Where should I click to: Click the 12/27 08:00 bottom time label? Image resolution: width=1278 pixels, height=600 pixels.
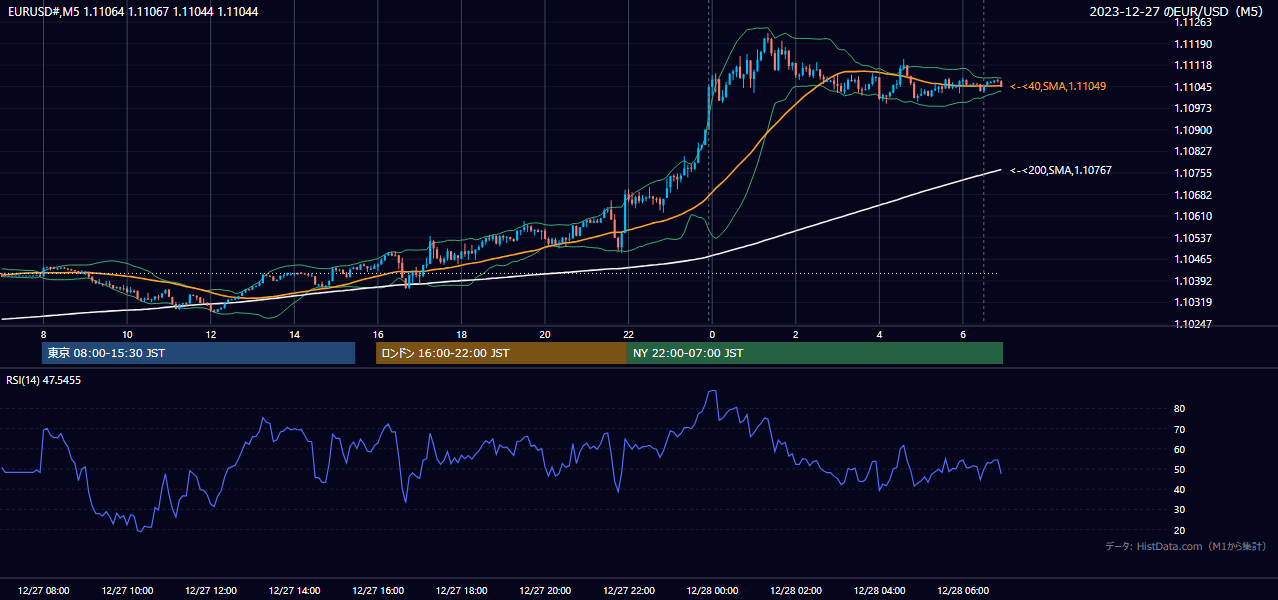pyautogui.click(x=43, y=591)
